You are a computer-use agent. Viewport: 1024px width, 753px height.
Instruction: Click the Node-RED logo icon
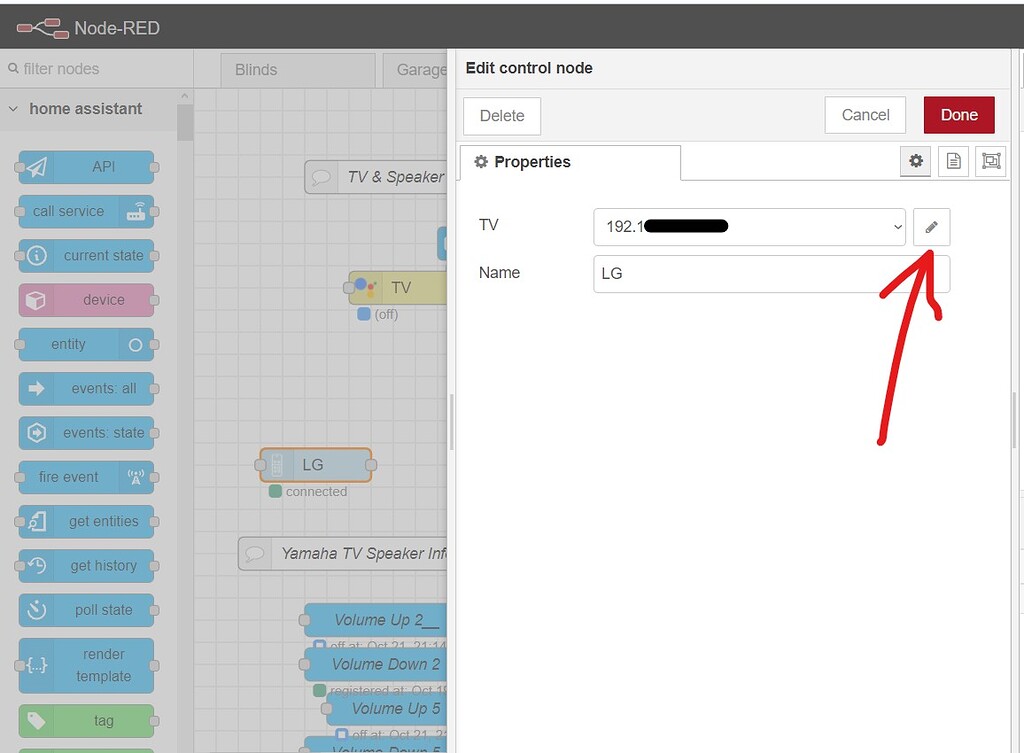42,28
